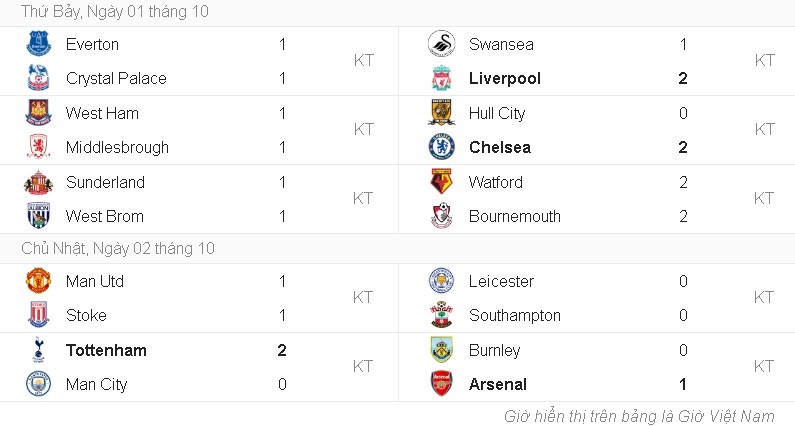
Task: Select the Bournemouth team name
Action: (x=514, y=216)
